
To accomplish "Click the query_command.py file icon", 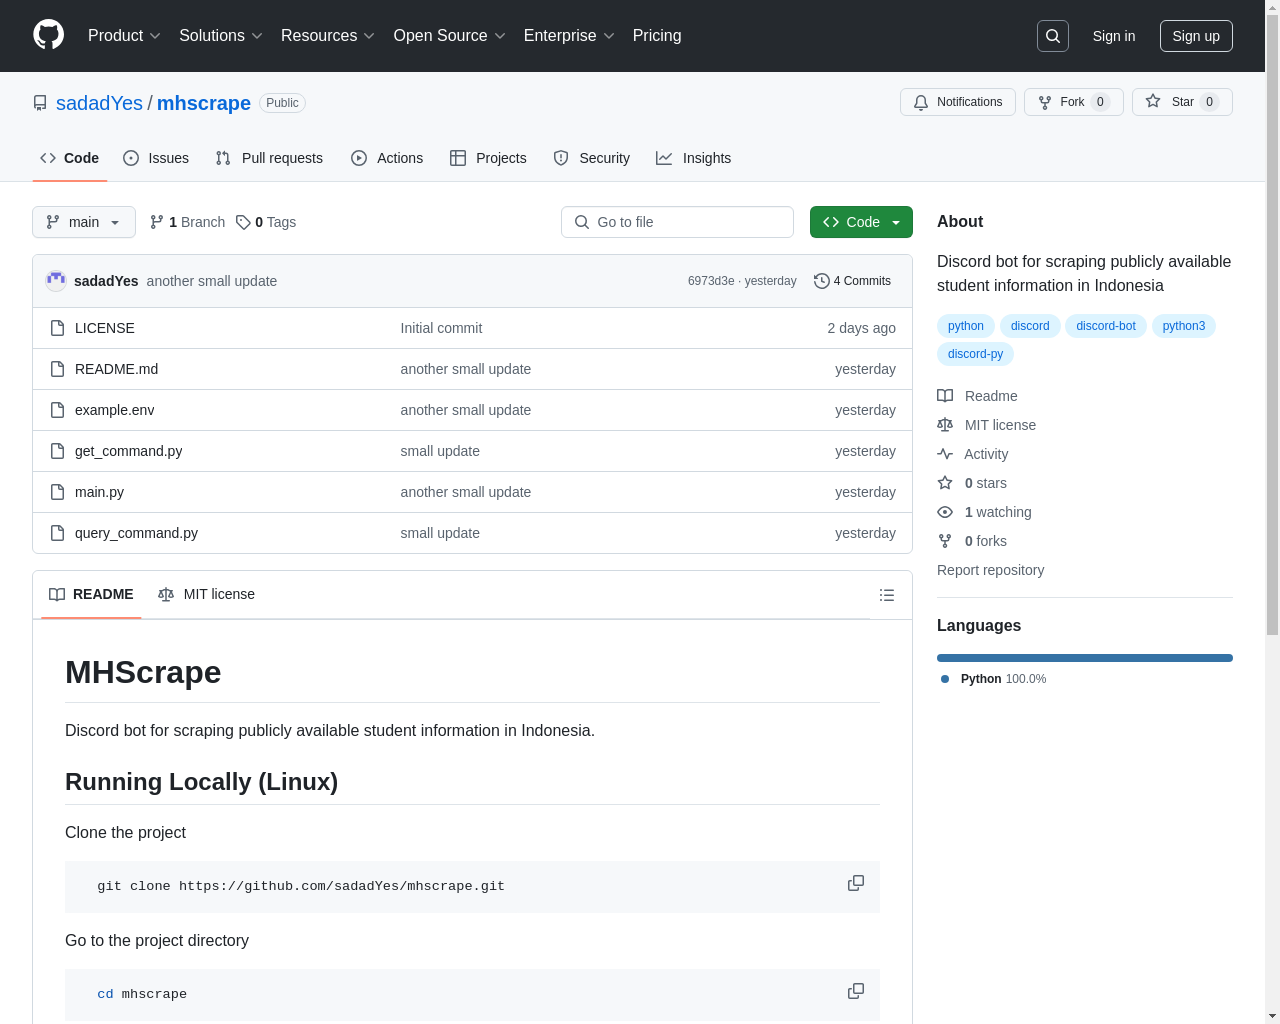I will tap(58, 533).
